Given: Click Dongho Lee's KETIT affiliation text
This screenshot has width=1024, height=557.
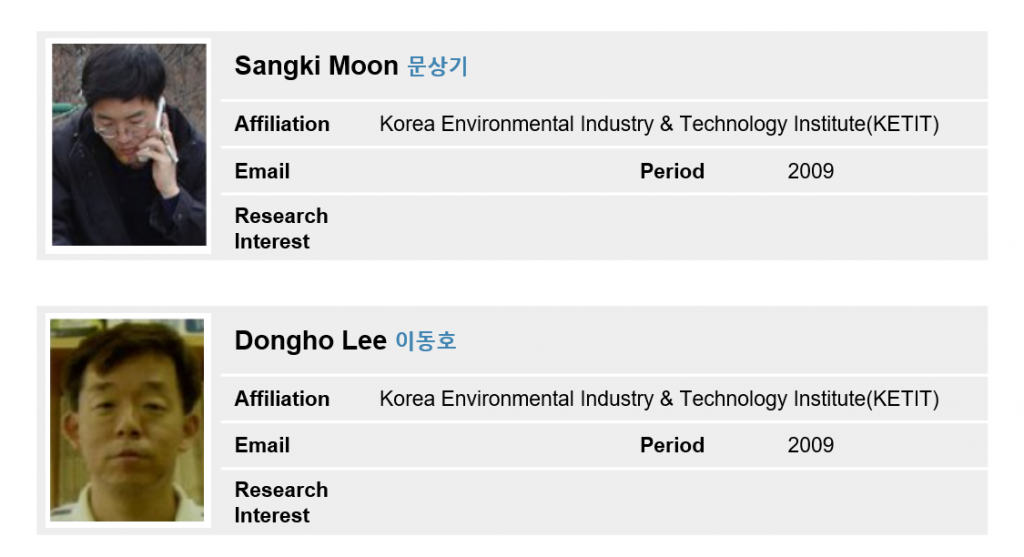Looking at the screenshot, I should pyautogui.click(x=659, y=398).
